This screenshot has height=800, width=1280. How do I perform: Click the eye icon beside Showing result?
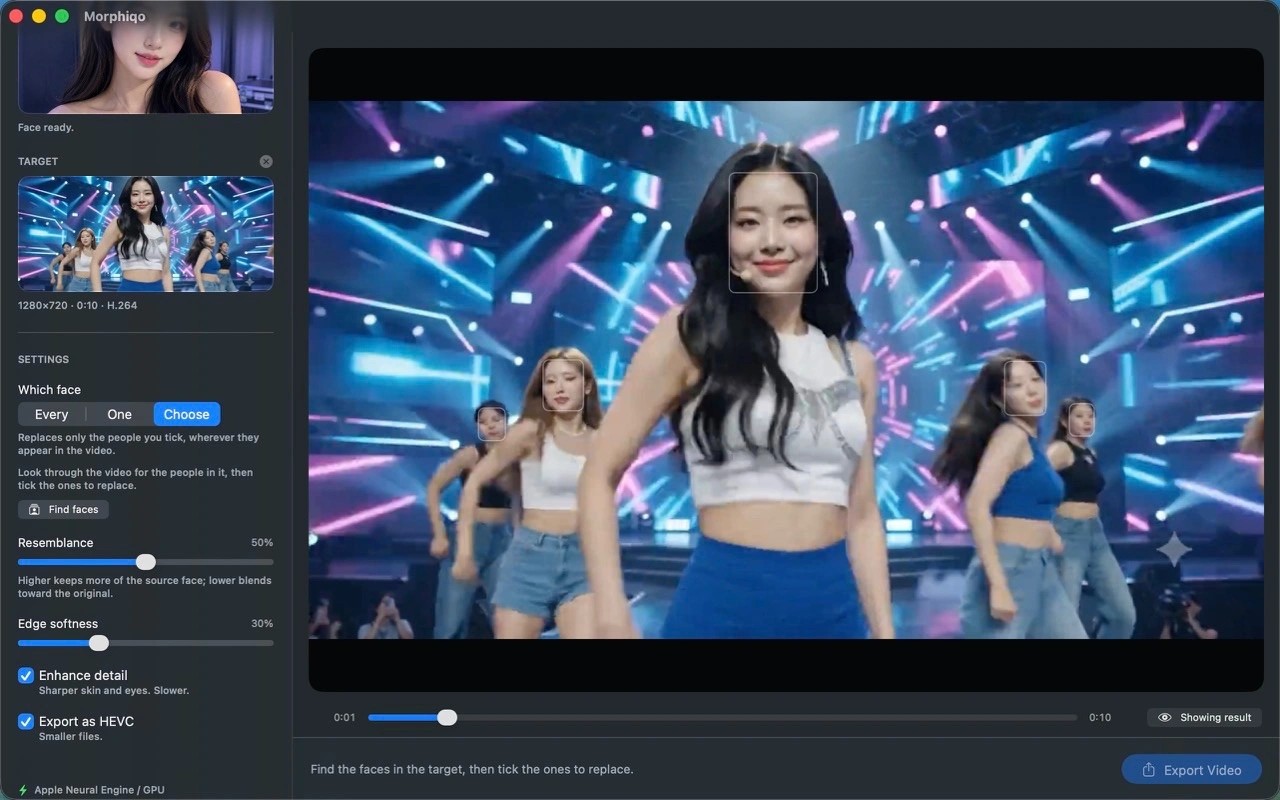pyautogui.click(x=1165, y=717)
